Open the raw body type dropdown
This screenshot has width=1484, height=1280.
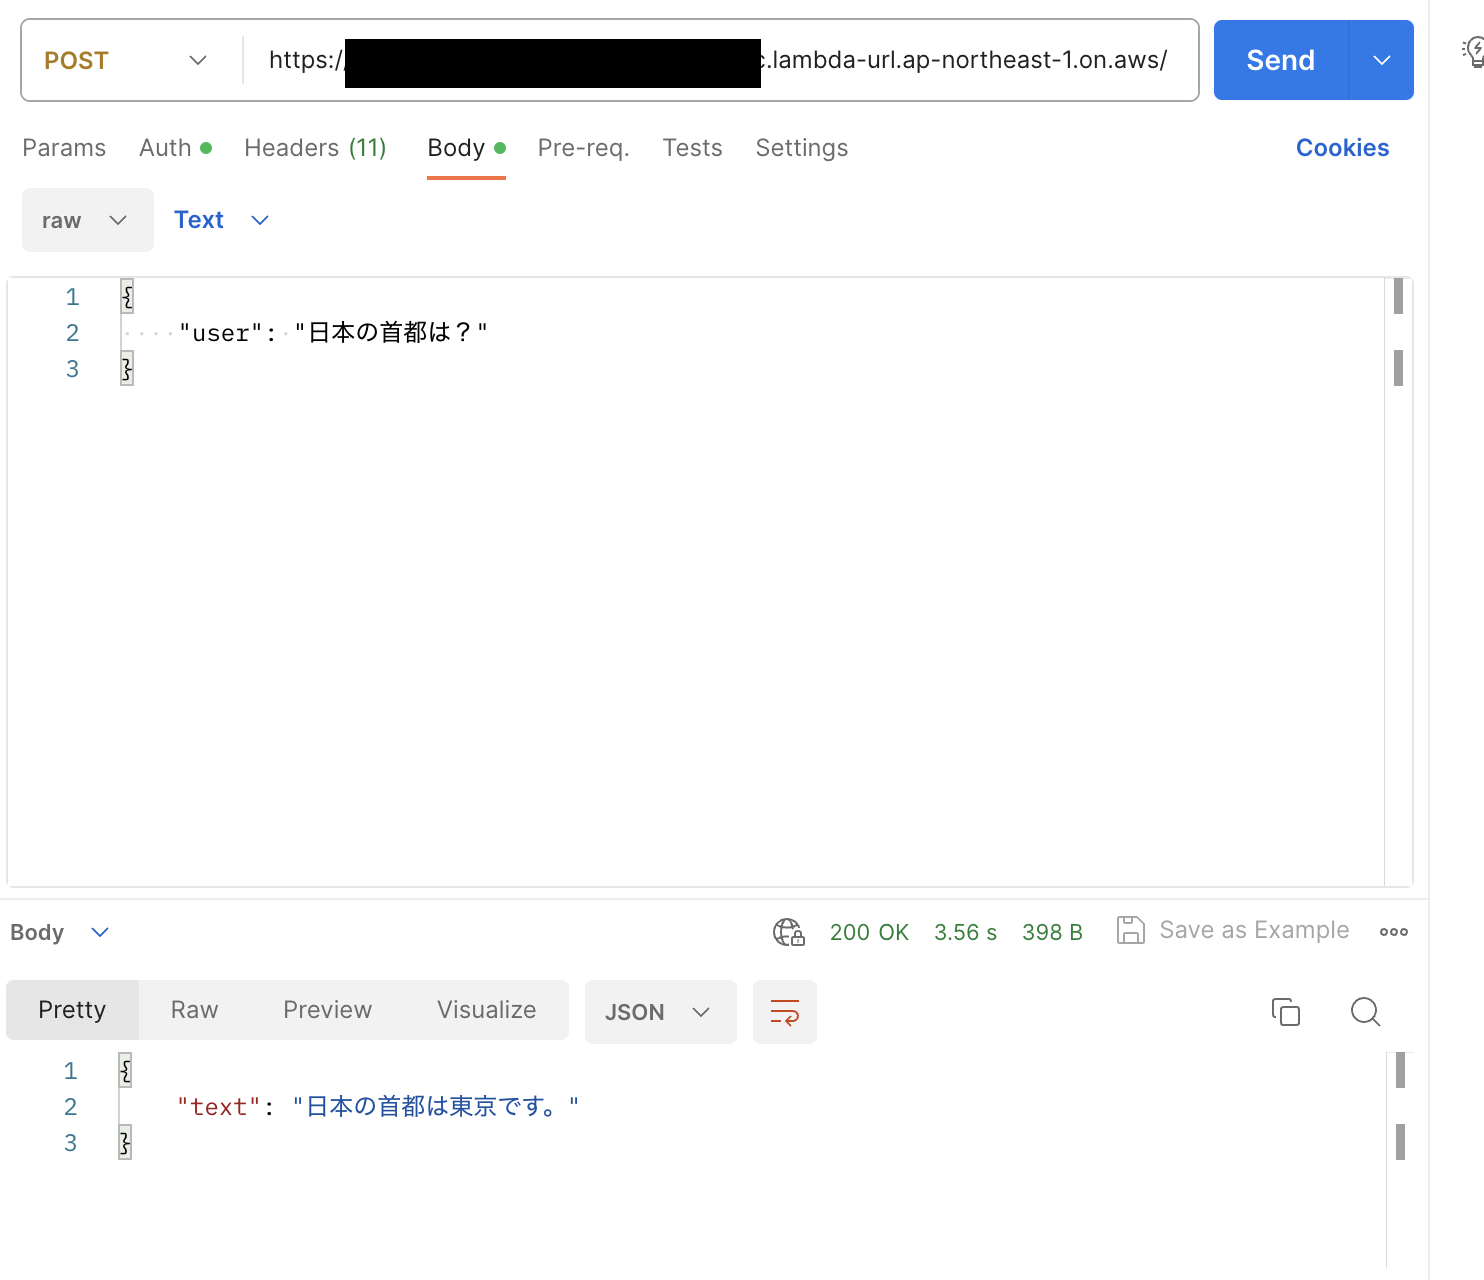coord(87,220)
